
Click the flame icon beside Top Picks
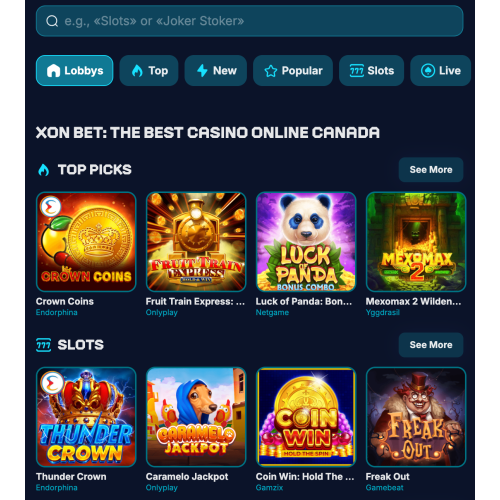tap(43, 170)
